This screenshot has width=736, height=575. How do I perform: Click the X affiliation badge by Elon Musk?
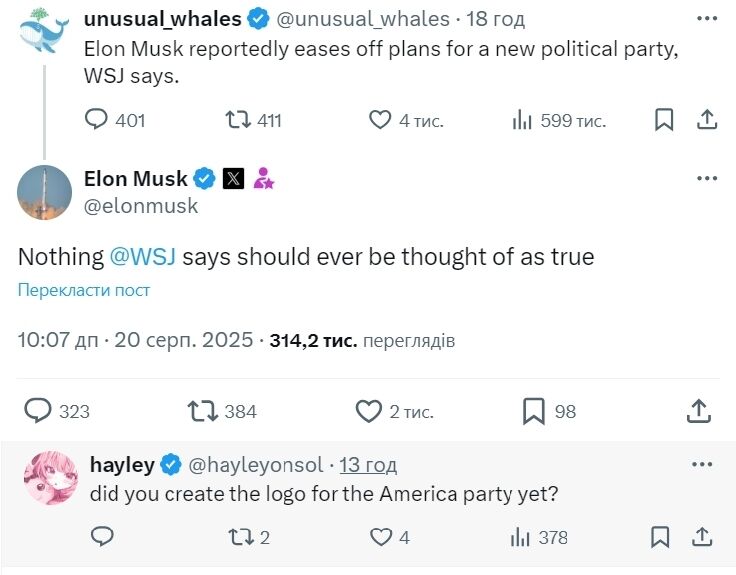click(232, 179)
